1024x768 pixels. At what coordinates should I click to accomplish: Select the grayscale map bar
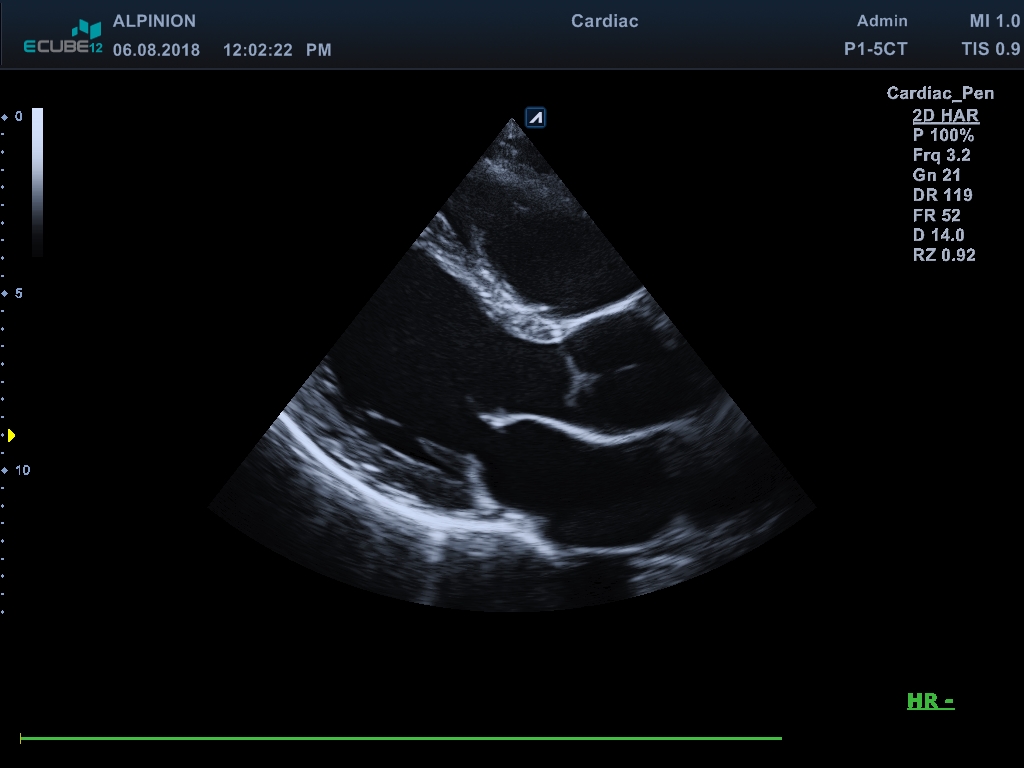pos(37,181)
